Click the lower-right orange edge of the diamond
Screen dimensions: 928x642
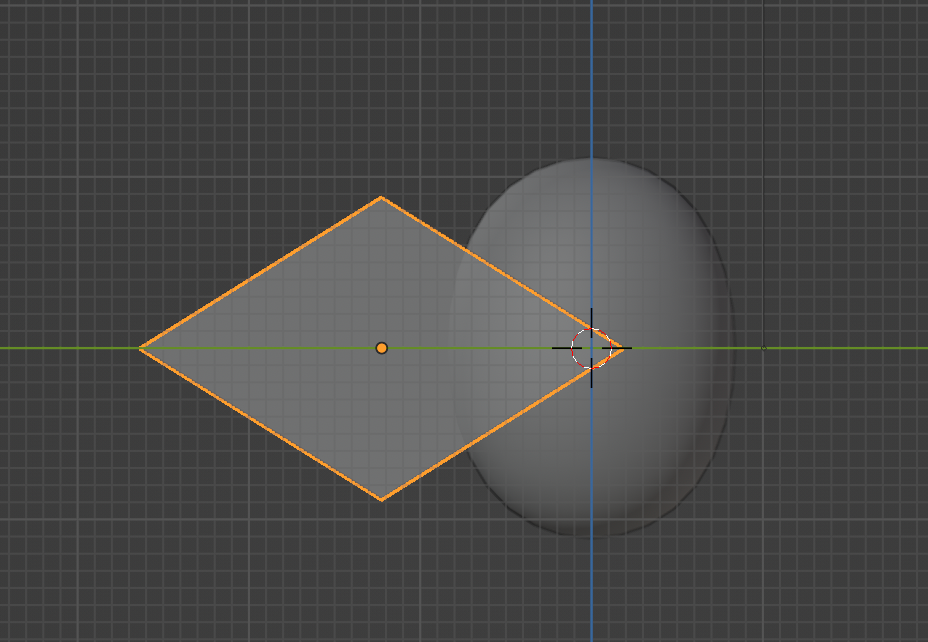tap(500, 425)
